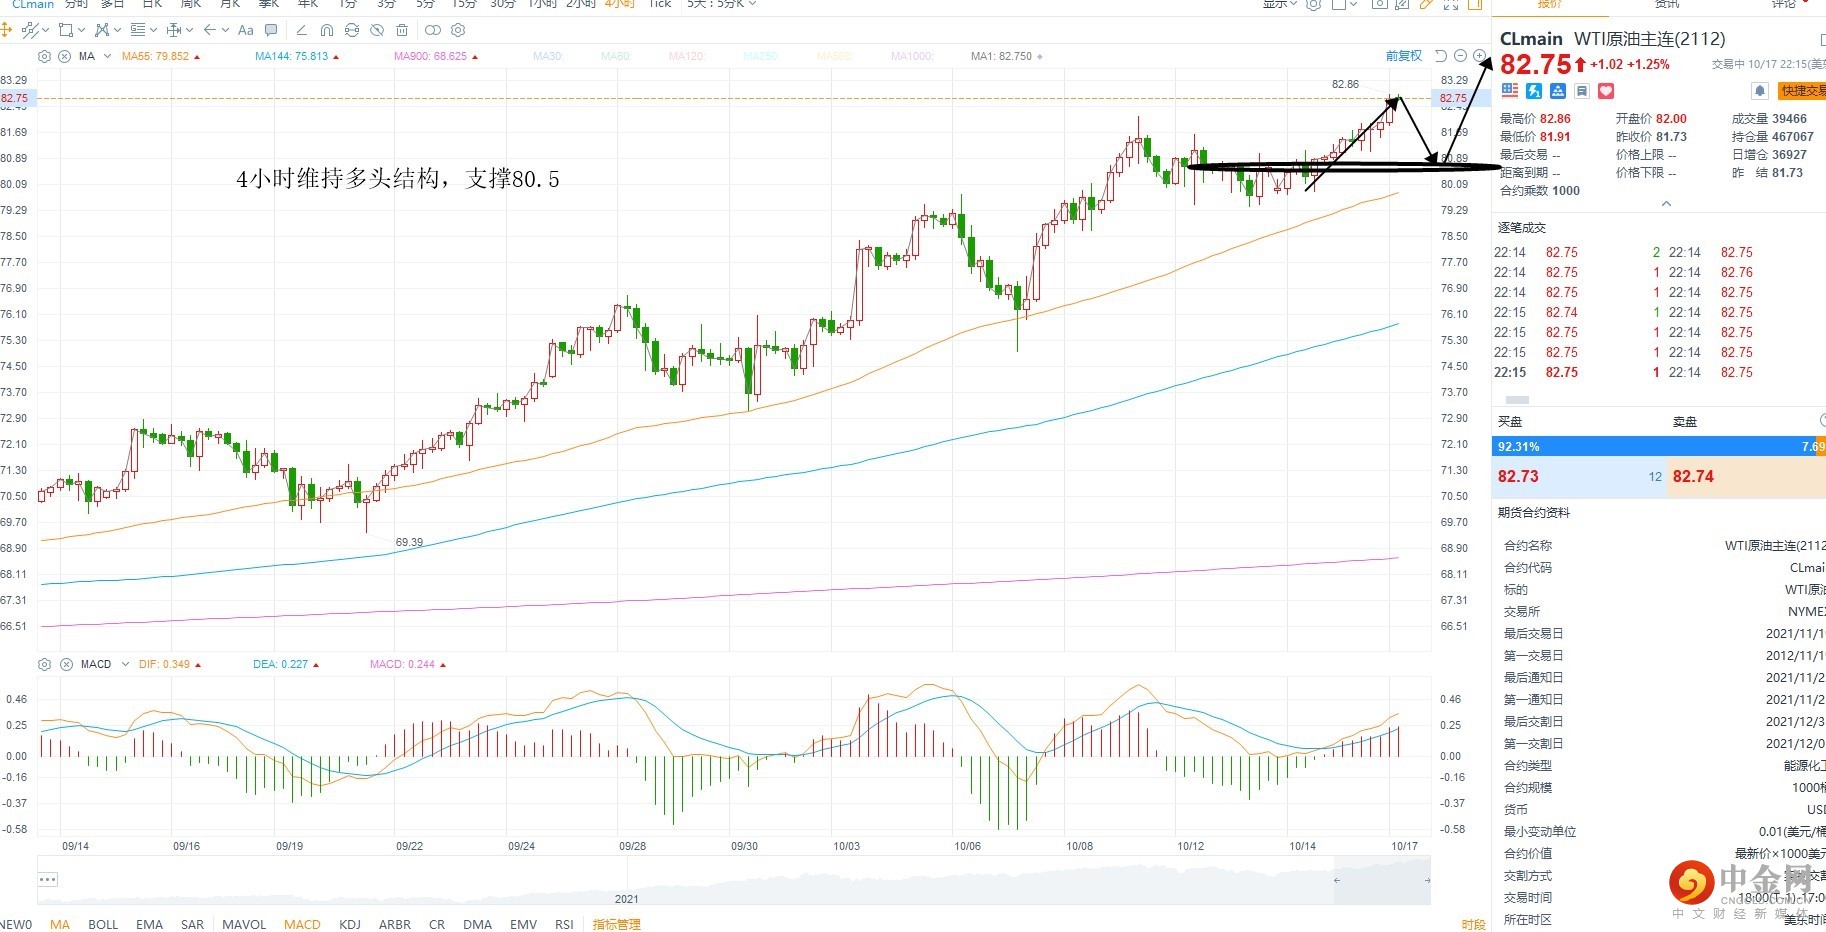Open the MA indicator dropdown
The height and width of the screenshot is (932, 1826).
tap(108, 56)
